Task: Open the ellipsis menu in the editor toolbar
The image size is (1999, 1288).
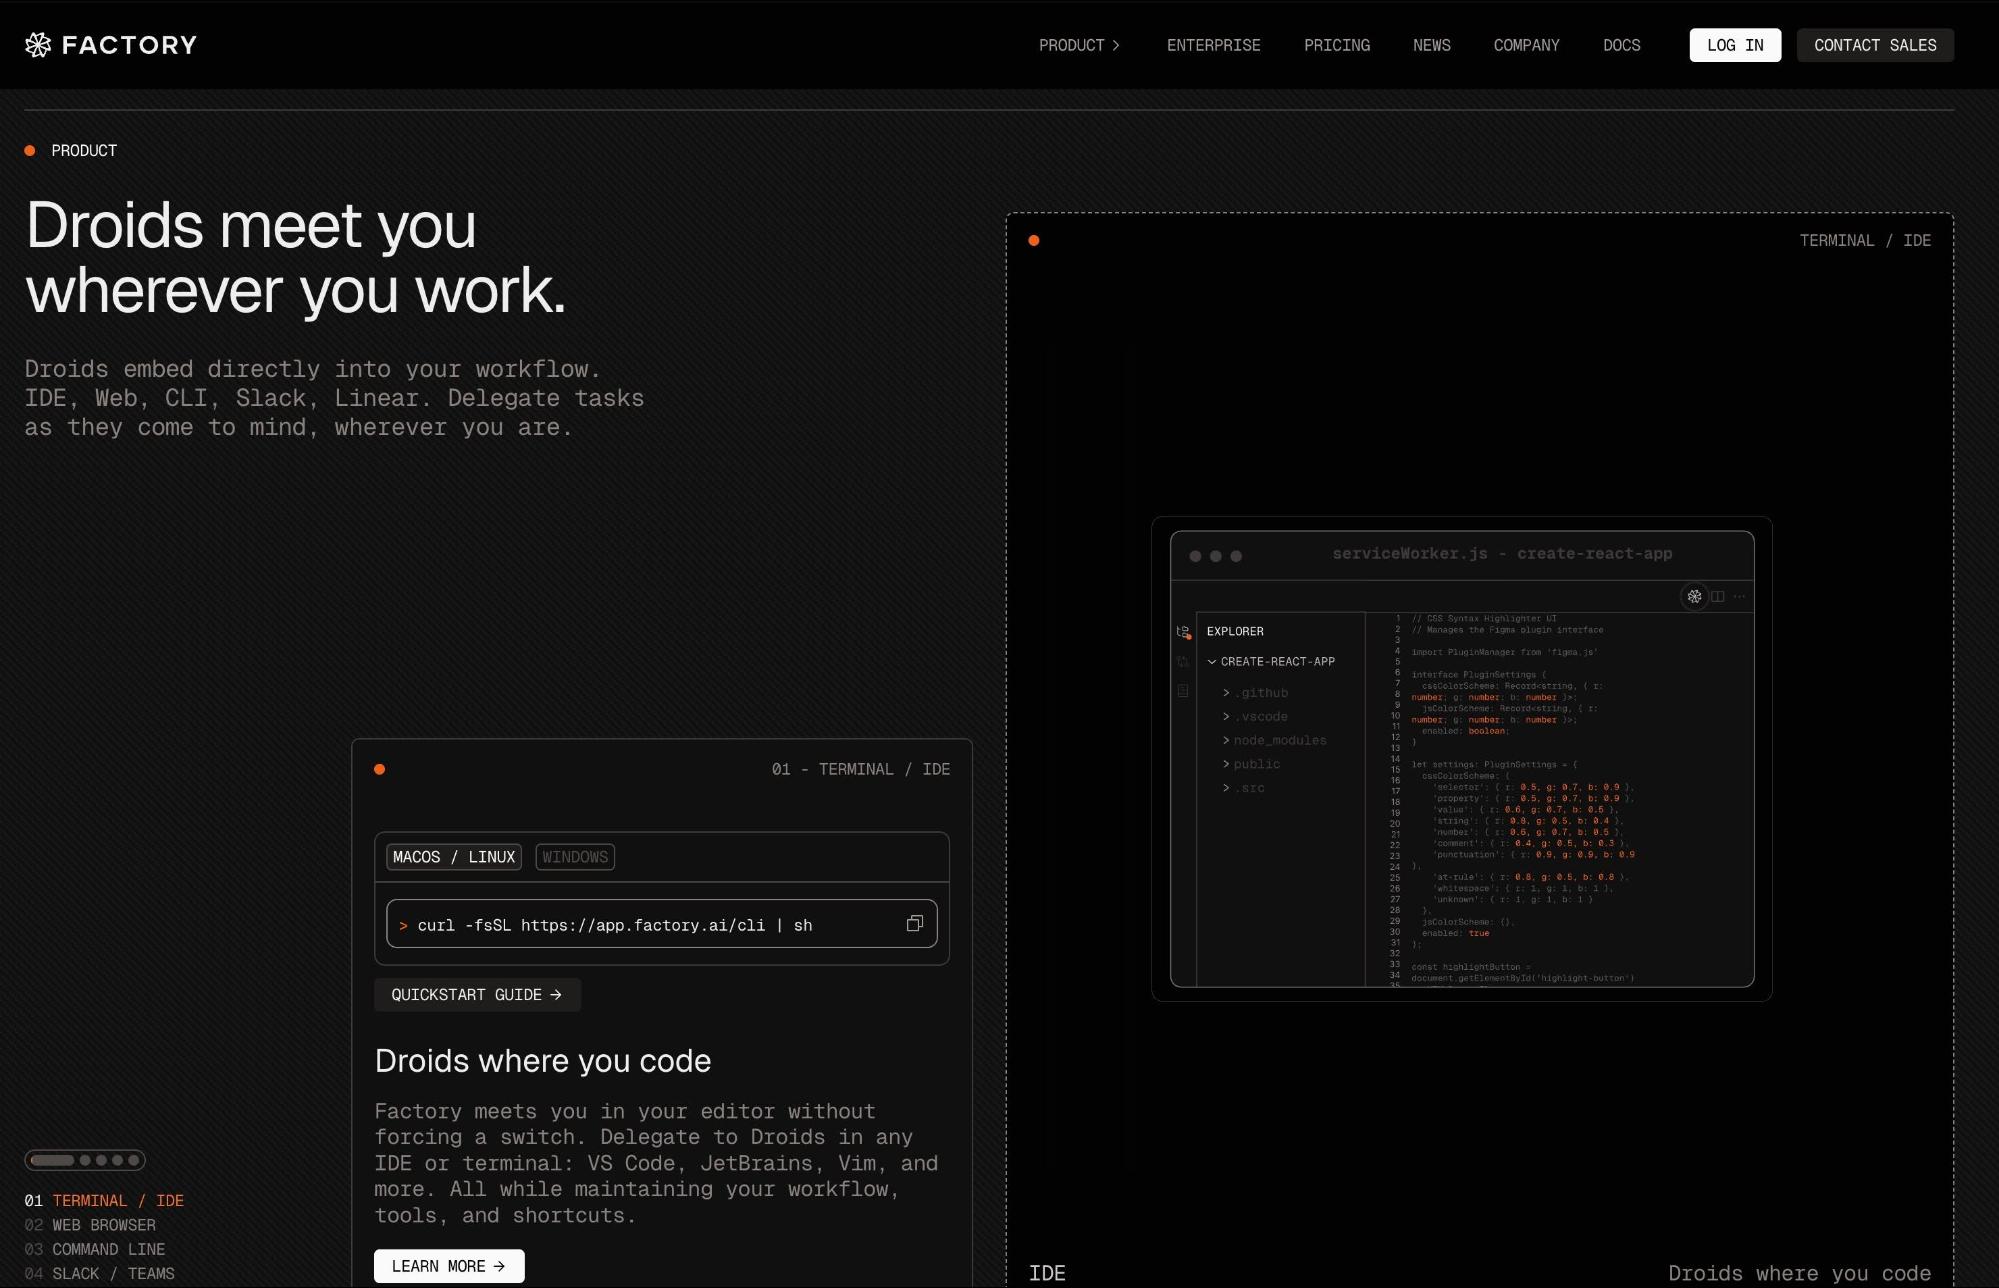Action: [1740, 596]
